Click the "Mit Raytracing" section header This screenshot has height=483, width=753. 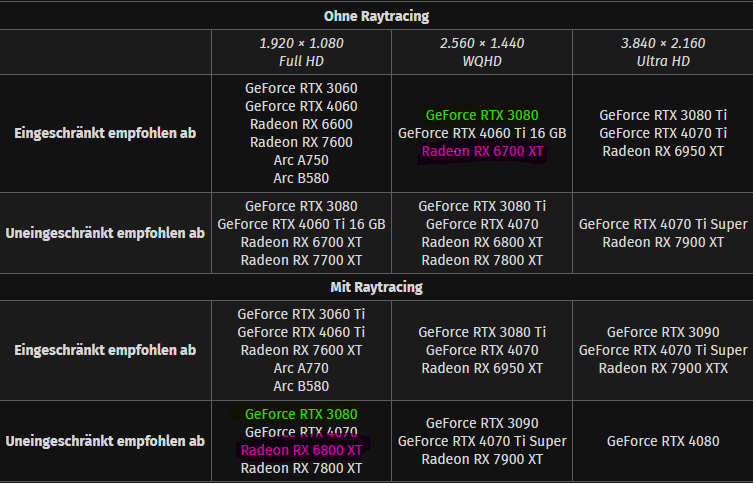[376, 287]
